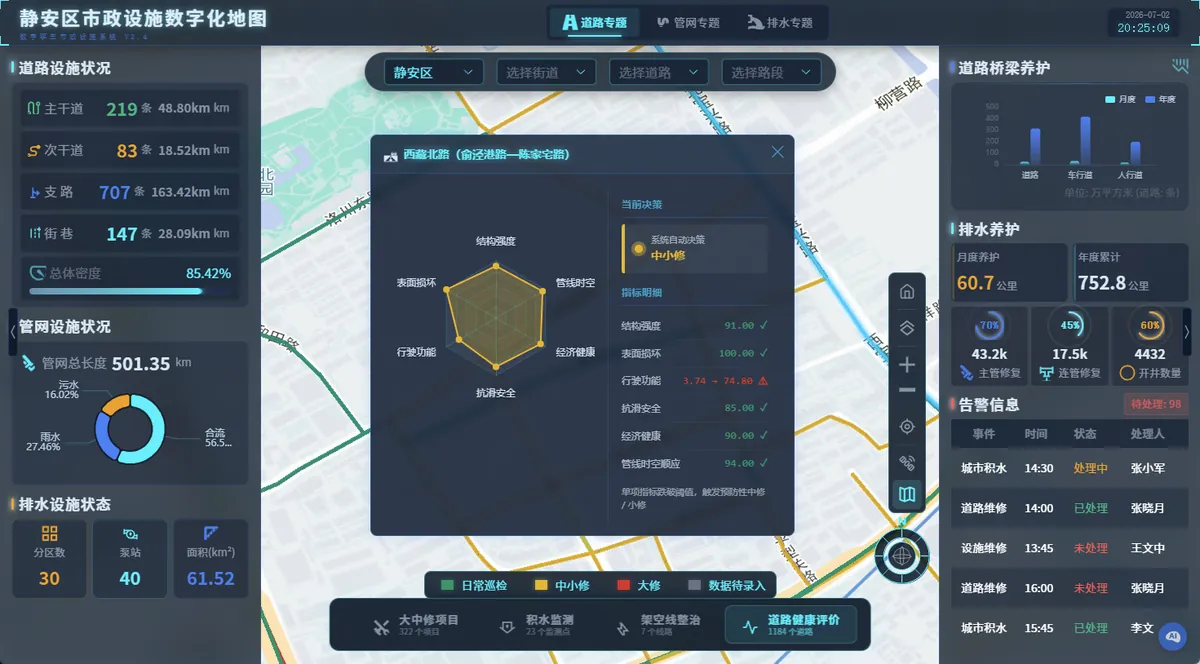Switch to 道路专题 tab
Image resolution: width=1200 pixels, height=664 pixels.
(595, 22)
